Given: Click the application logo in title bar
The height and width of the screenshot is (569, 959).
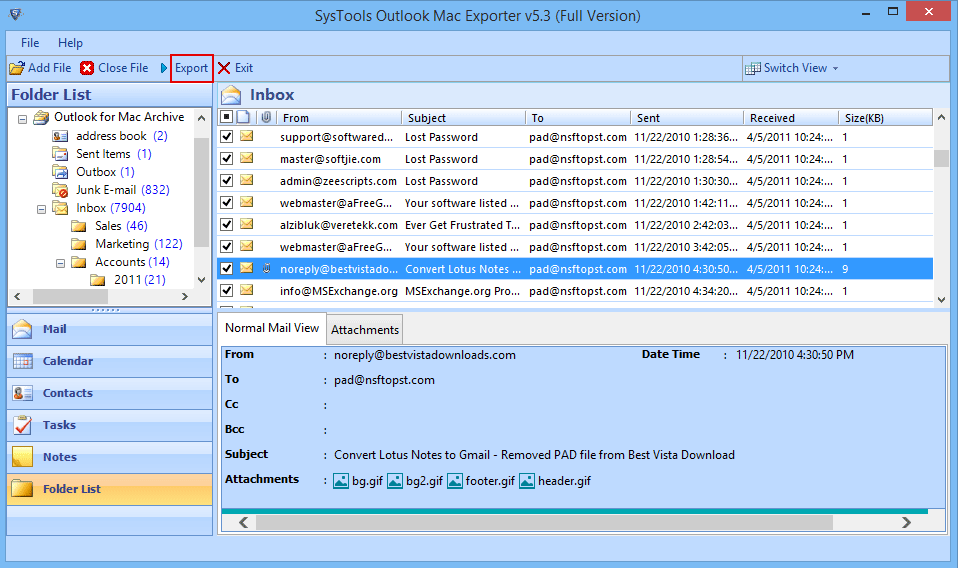Looking at the screenshot, I should 16,14.
